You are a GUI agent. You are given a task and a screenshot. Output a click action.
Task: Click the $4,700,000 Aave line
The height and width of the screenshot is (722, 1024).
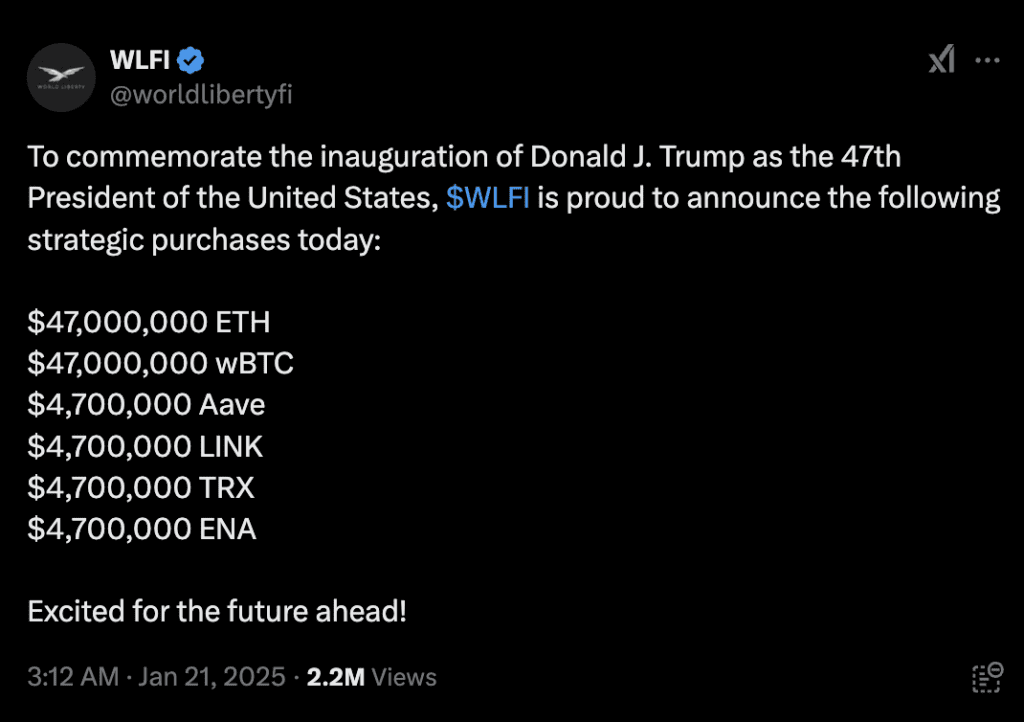[x=147, y=405]
